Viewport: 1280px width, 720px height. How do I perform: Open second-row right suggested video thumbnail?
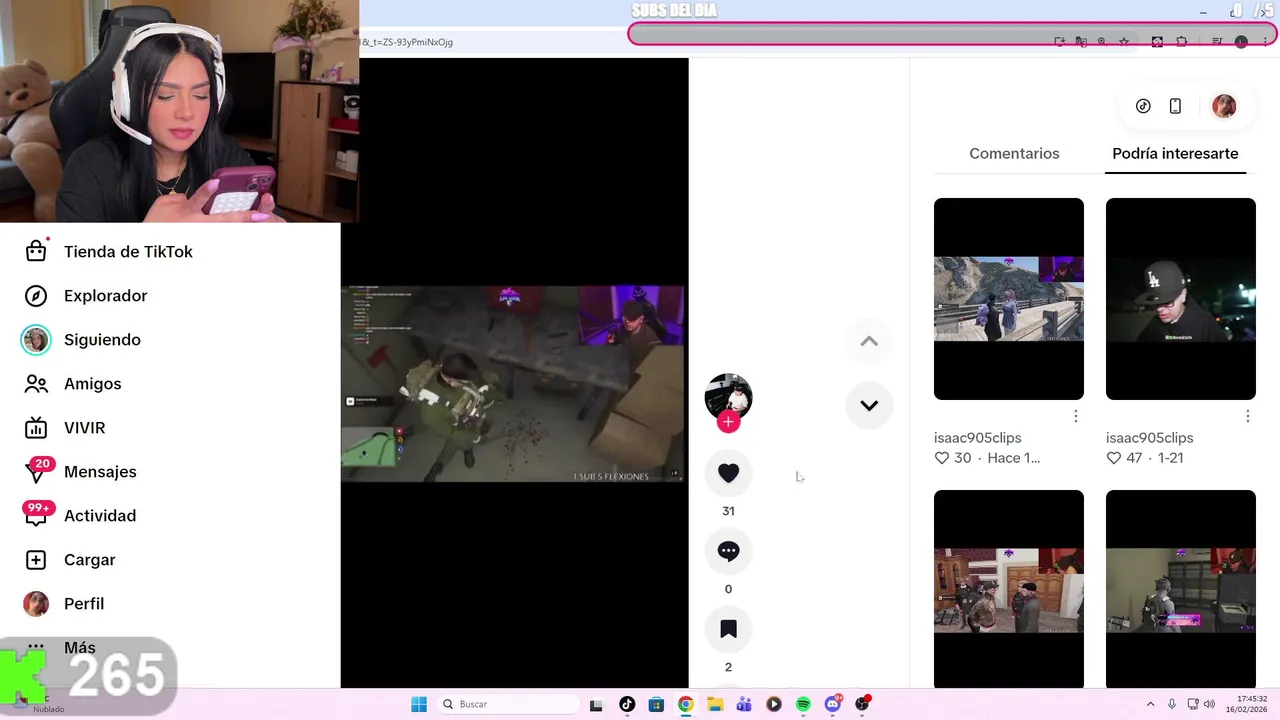pyautogui.click(x=1181, y=589)
